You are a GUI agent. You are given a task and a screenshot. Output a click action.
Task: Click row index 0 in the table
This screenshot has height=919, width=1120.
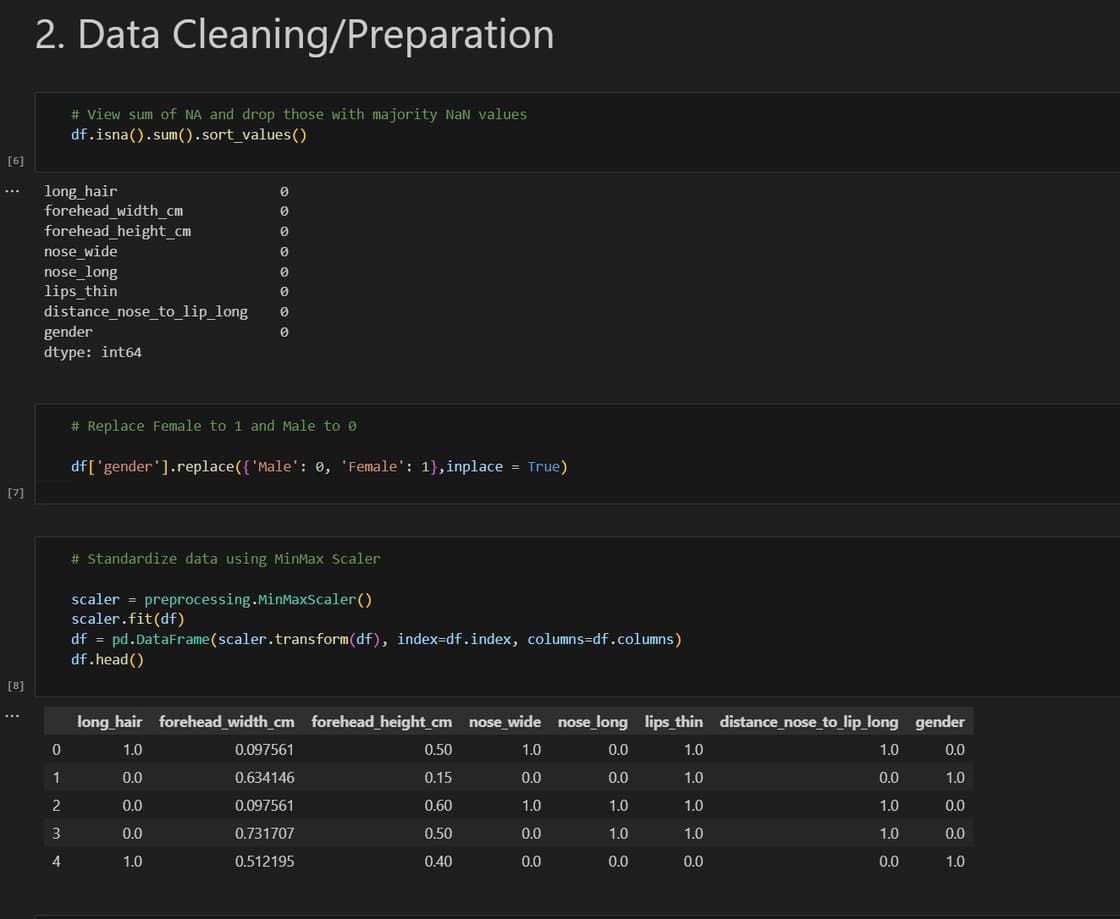(x=56, y=750)
